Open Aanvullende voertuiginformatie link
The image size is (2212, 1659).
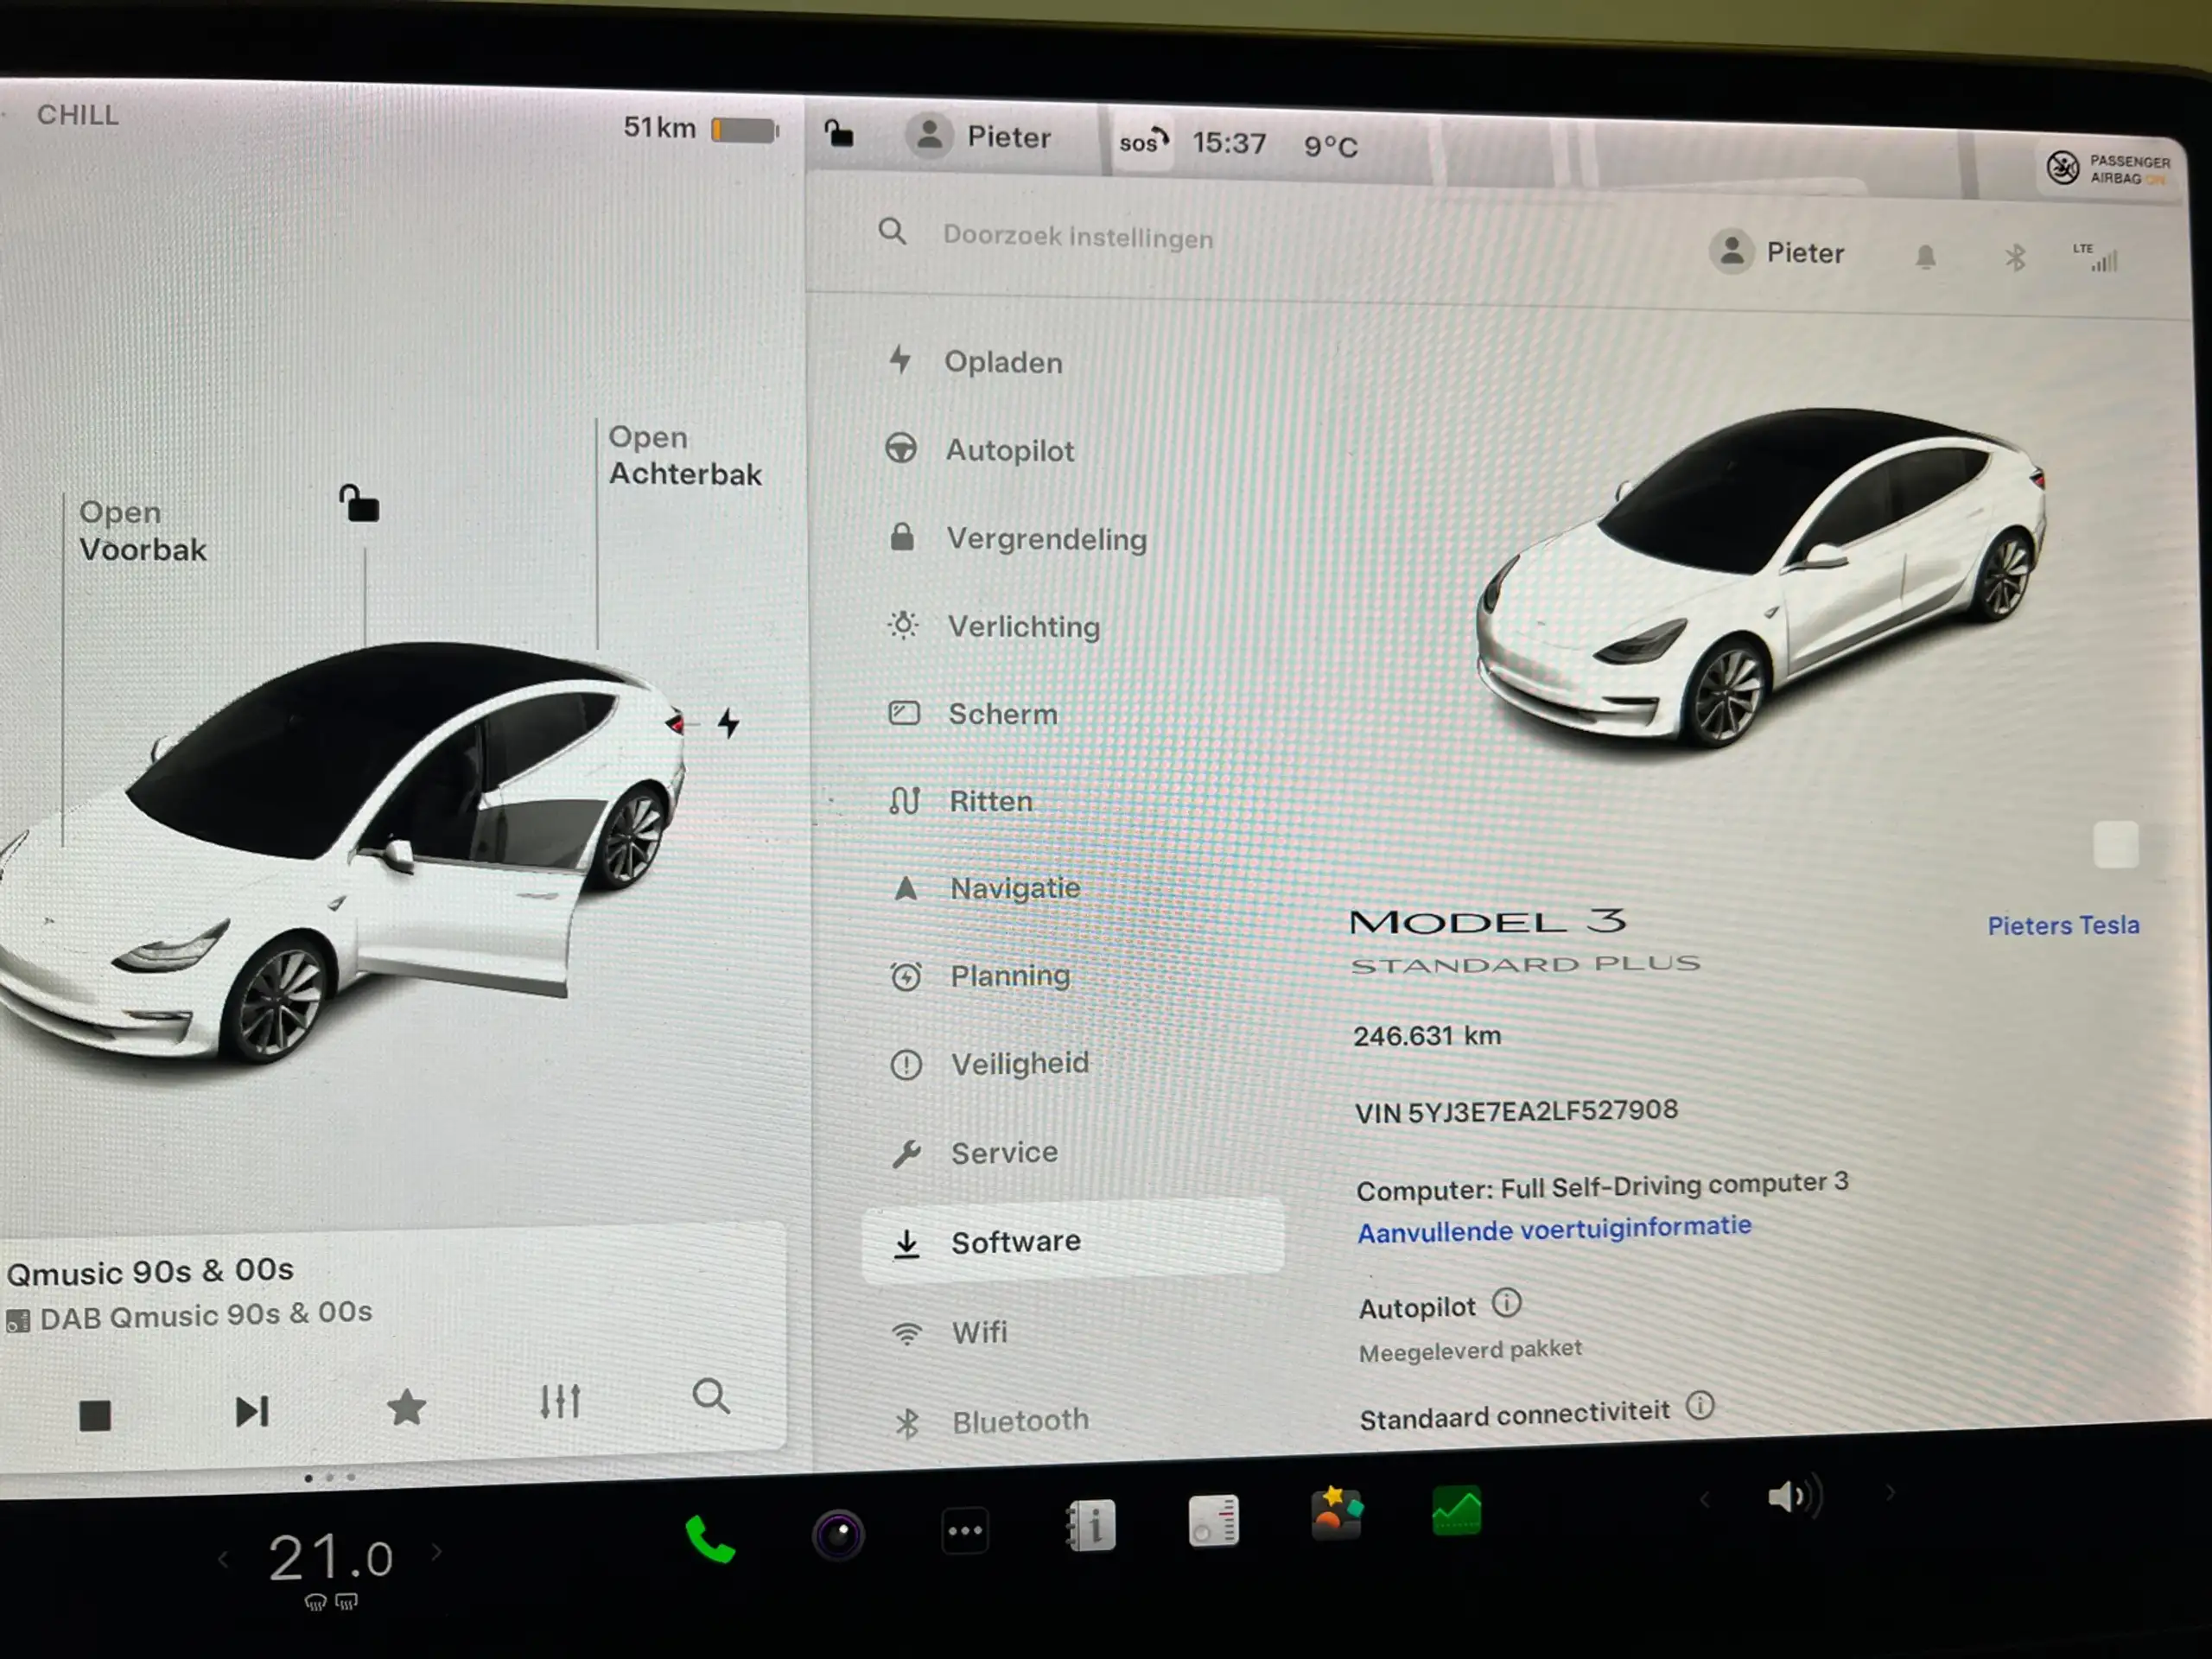tap(1554, 1228)
